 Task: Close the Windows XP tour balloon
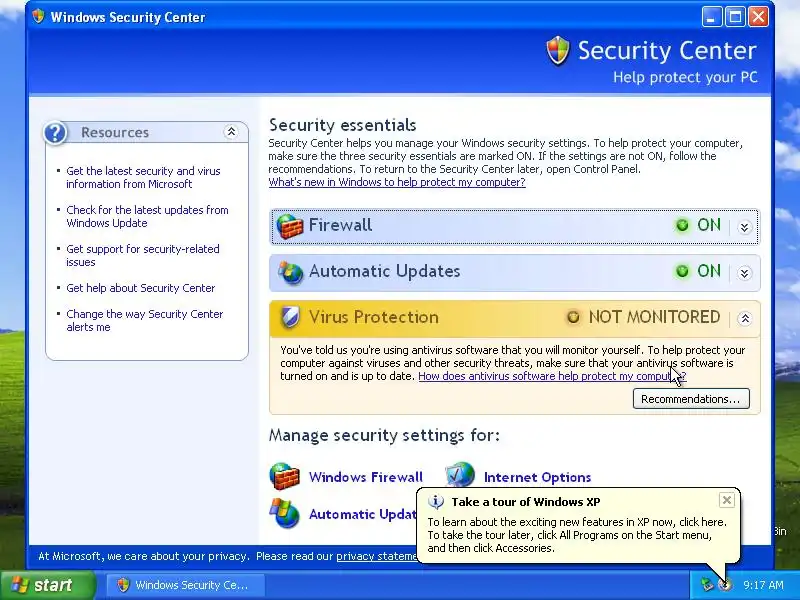coord(727,500)
